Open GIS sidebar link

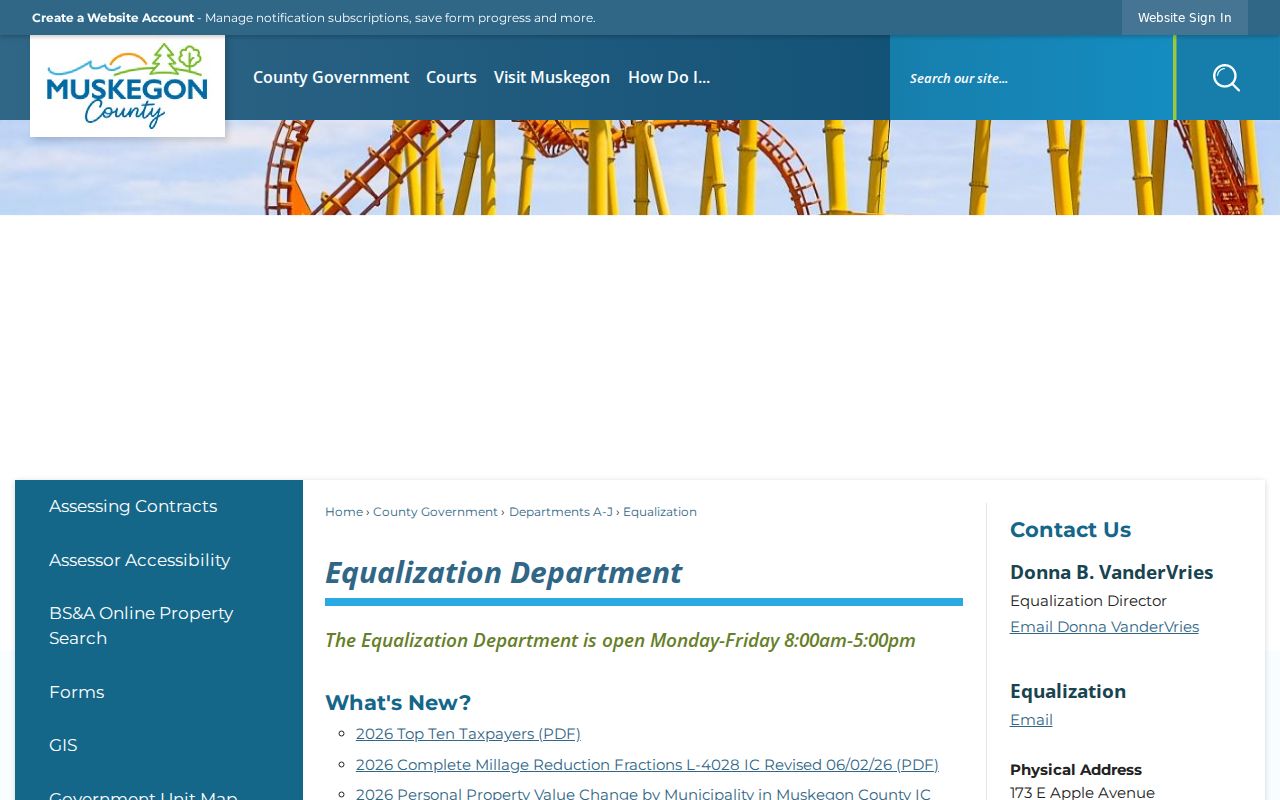(x=63, y=745)
